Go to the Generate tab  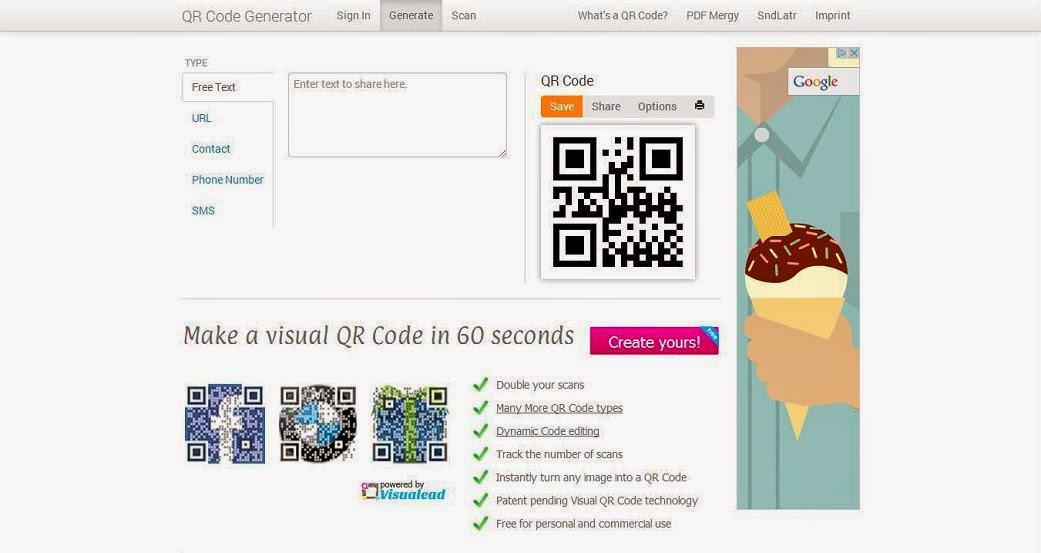[x=411, y=15]
